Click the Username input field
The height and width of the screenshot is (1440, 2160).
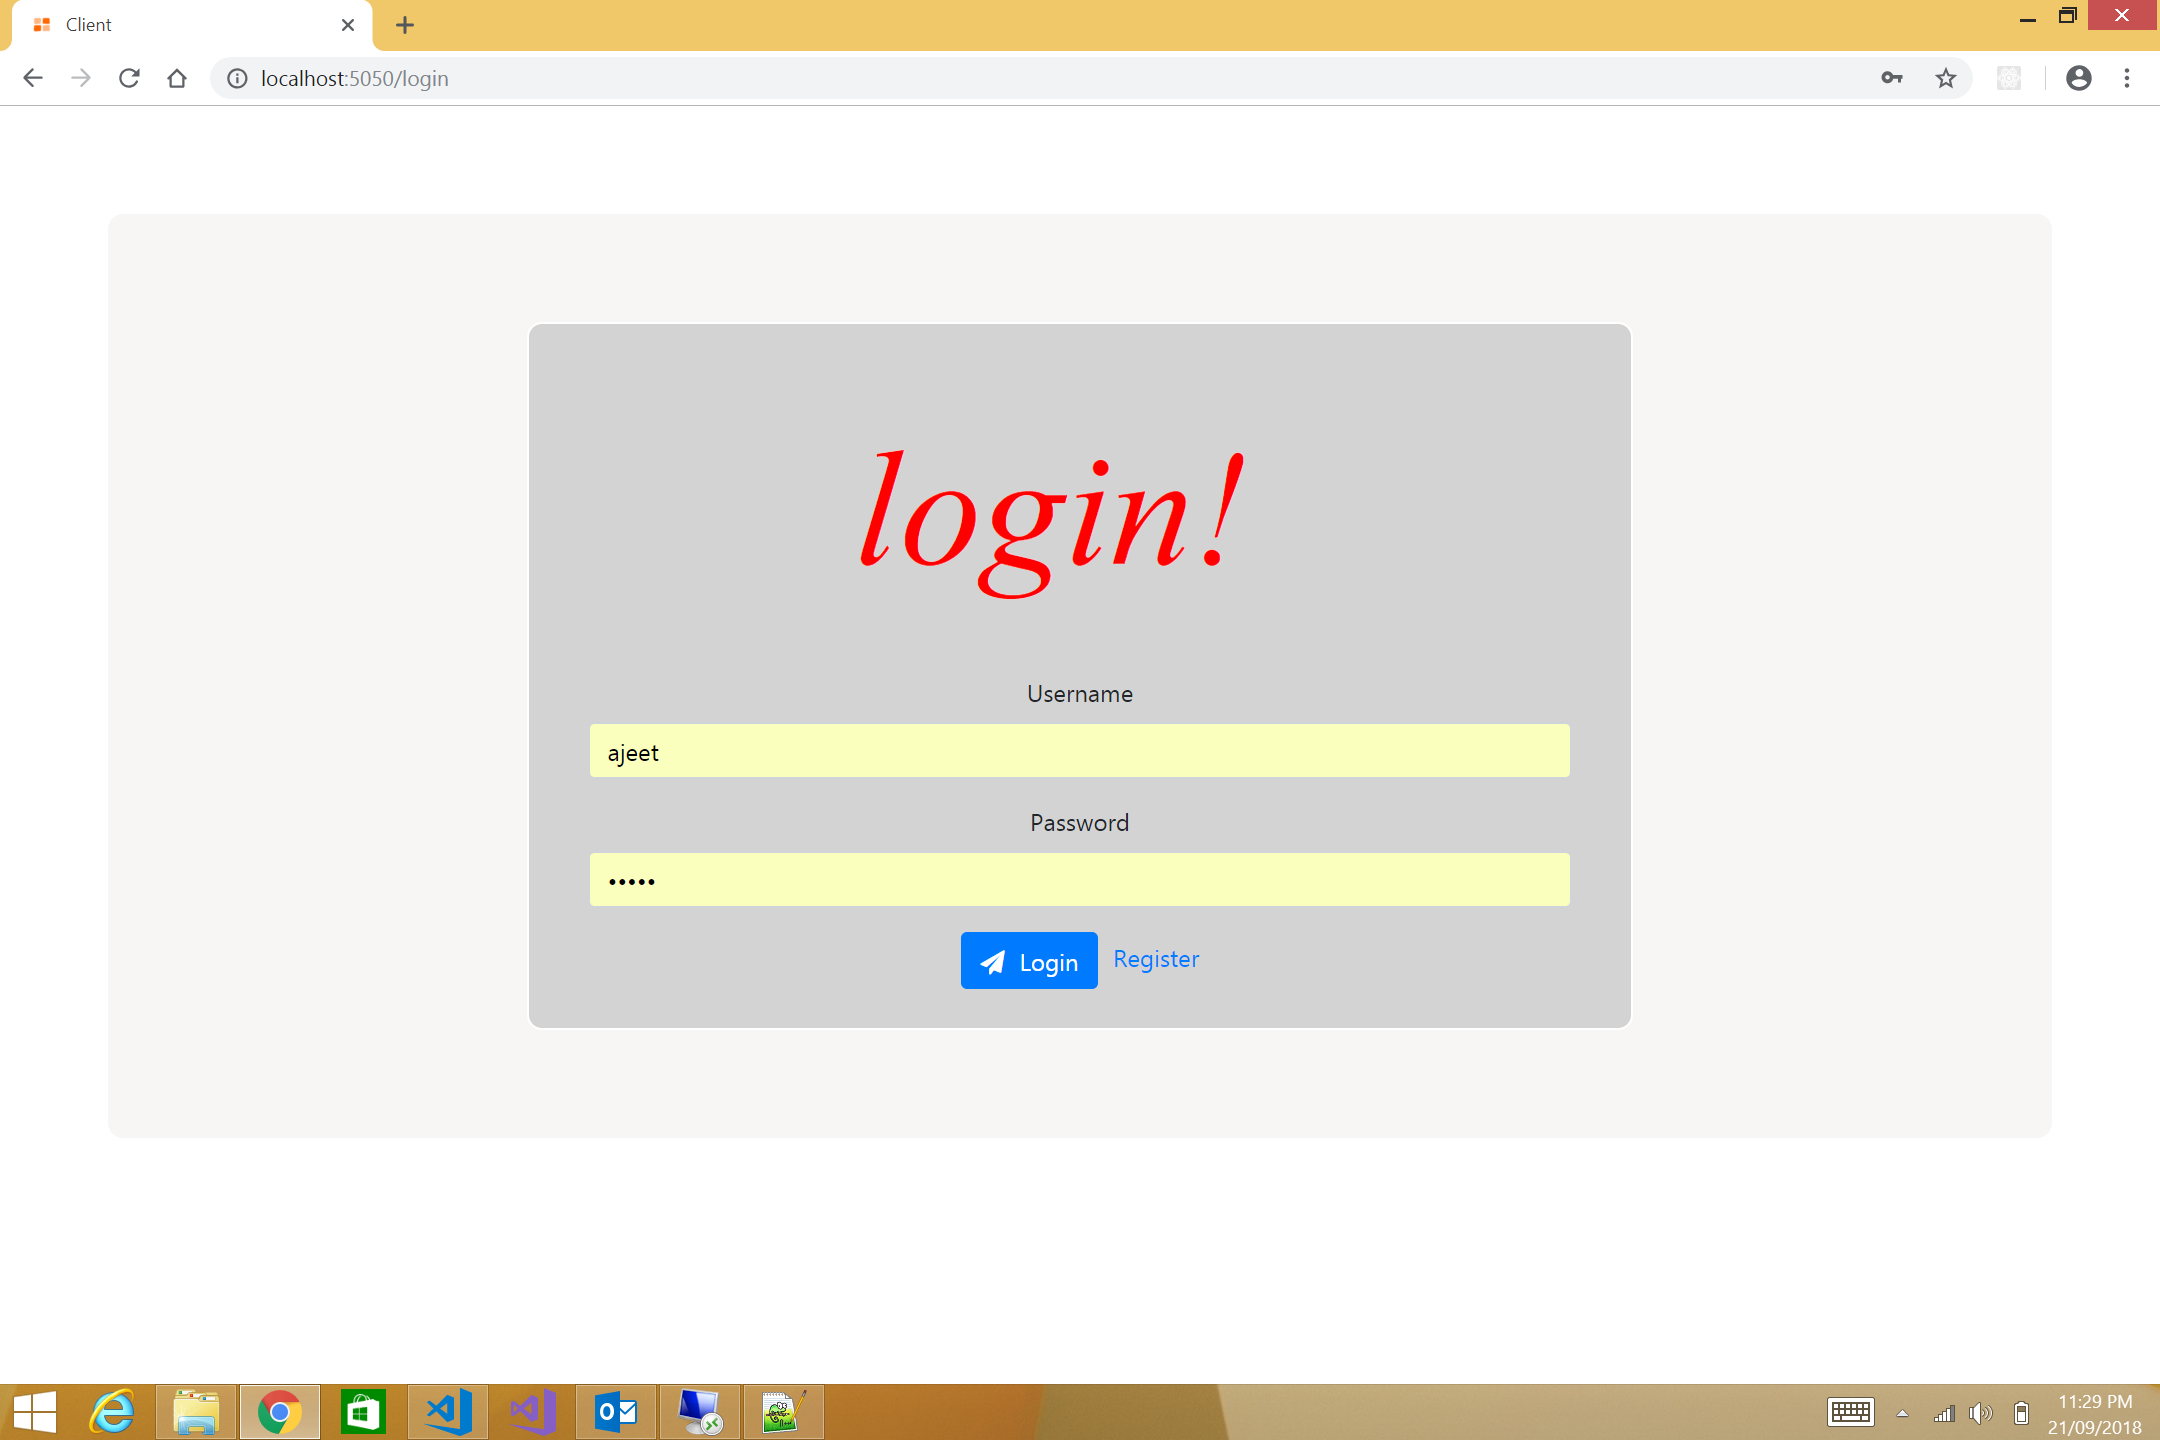pos(1079,751)
